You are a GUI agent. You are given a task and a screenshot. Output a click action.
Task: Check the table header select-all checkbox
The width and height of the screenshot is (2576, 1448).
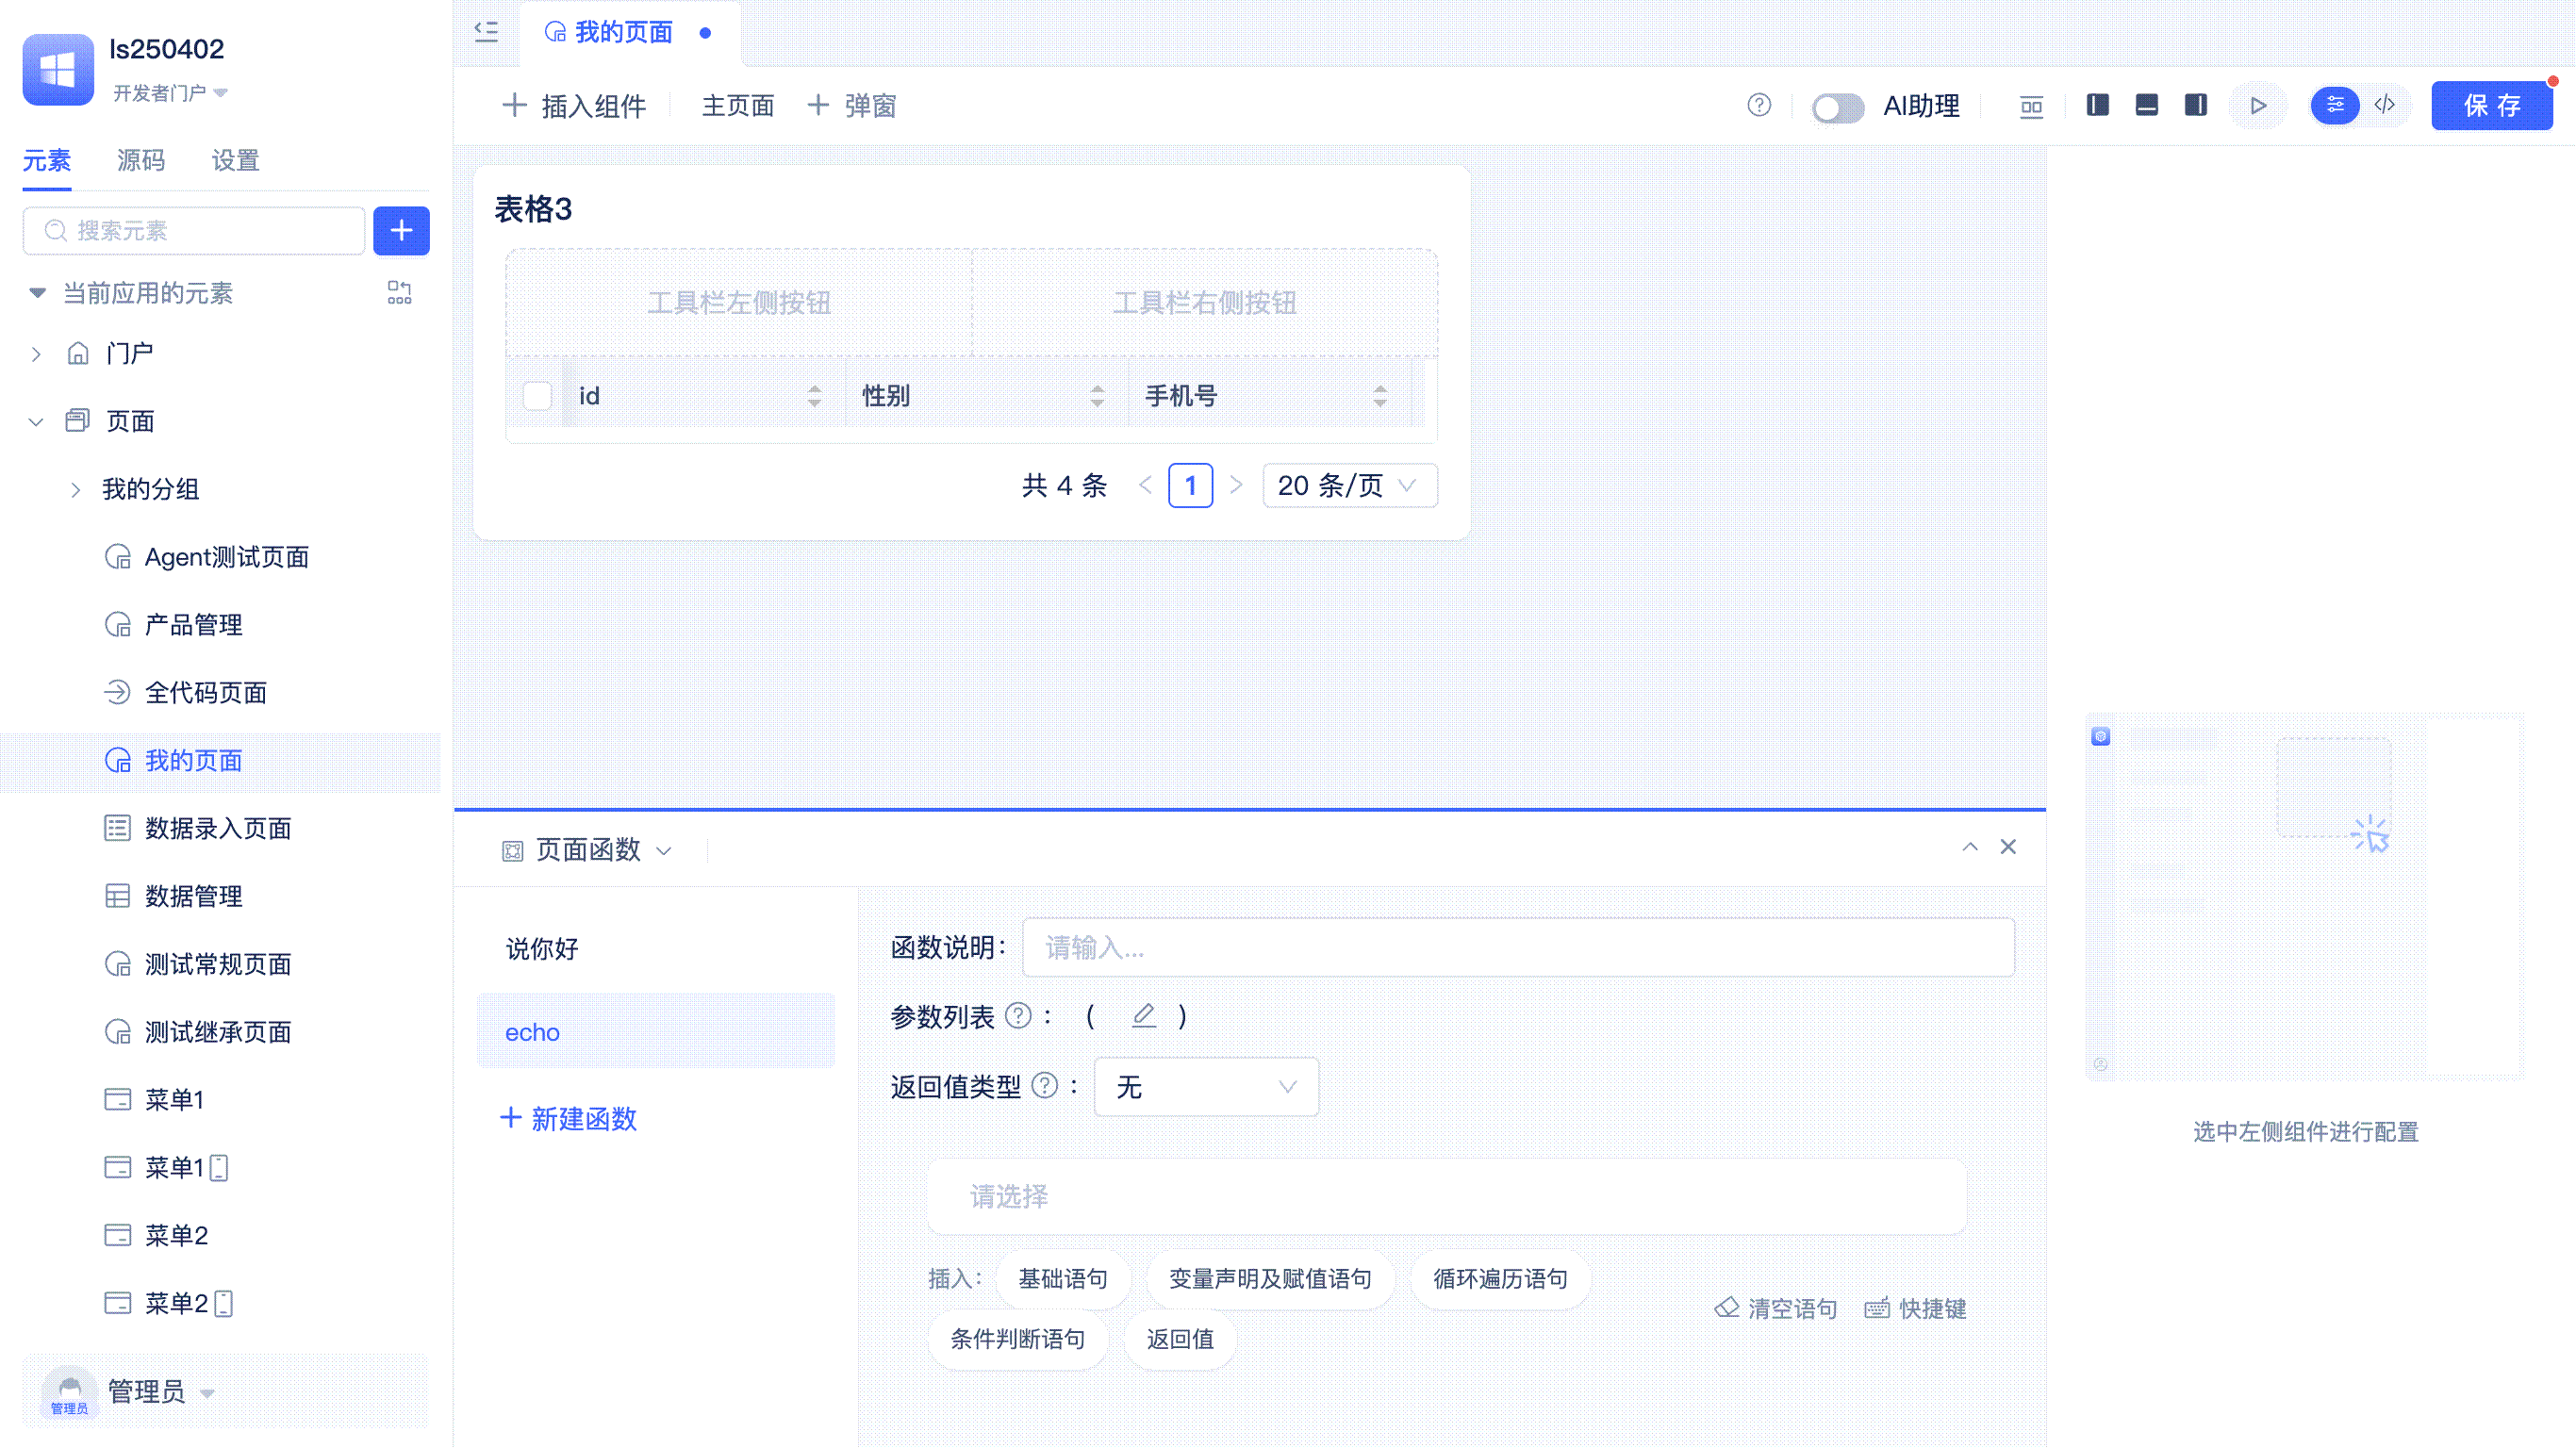[537, 396]
